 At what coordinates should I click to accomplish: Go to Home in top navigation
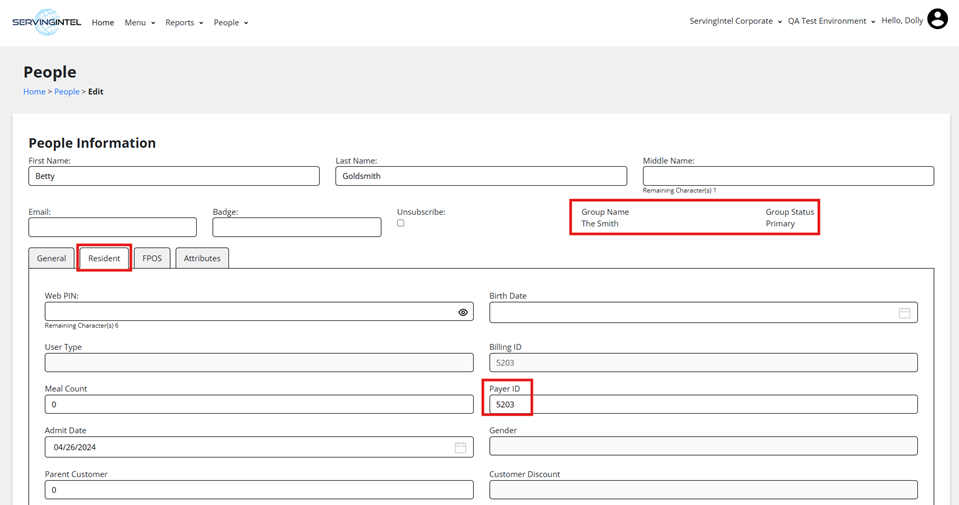pyautogui.click(x=103, y=22)
